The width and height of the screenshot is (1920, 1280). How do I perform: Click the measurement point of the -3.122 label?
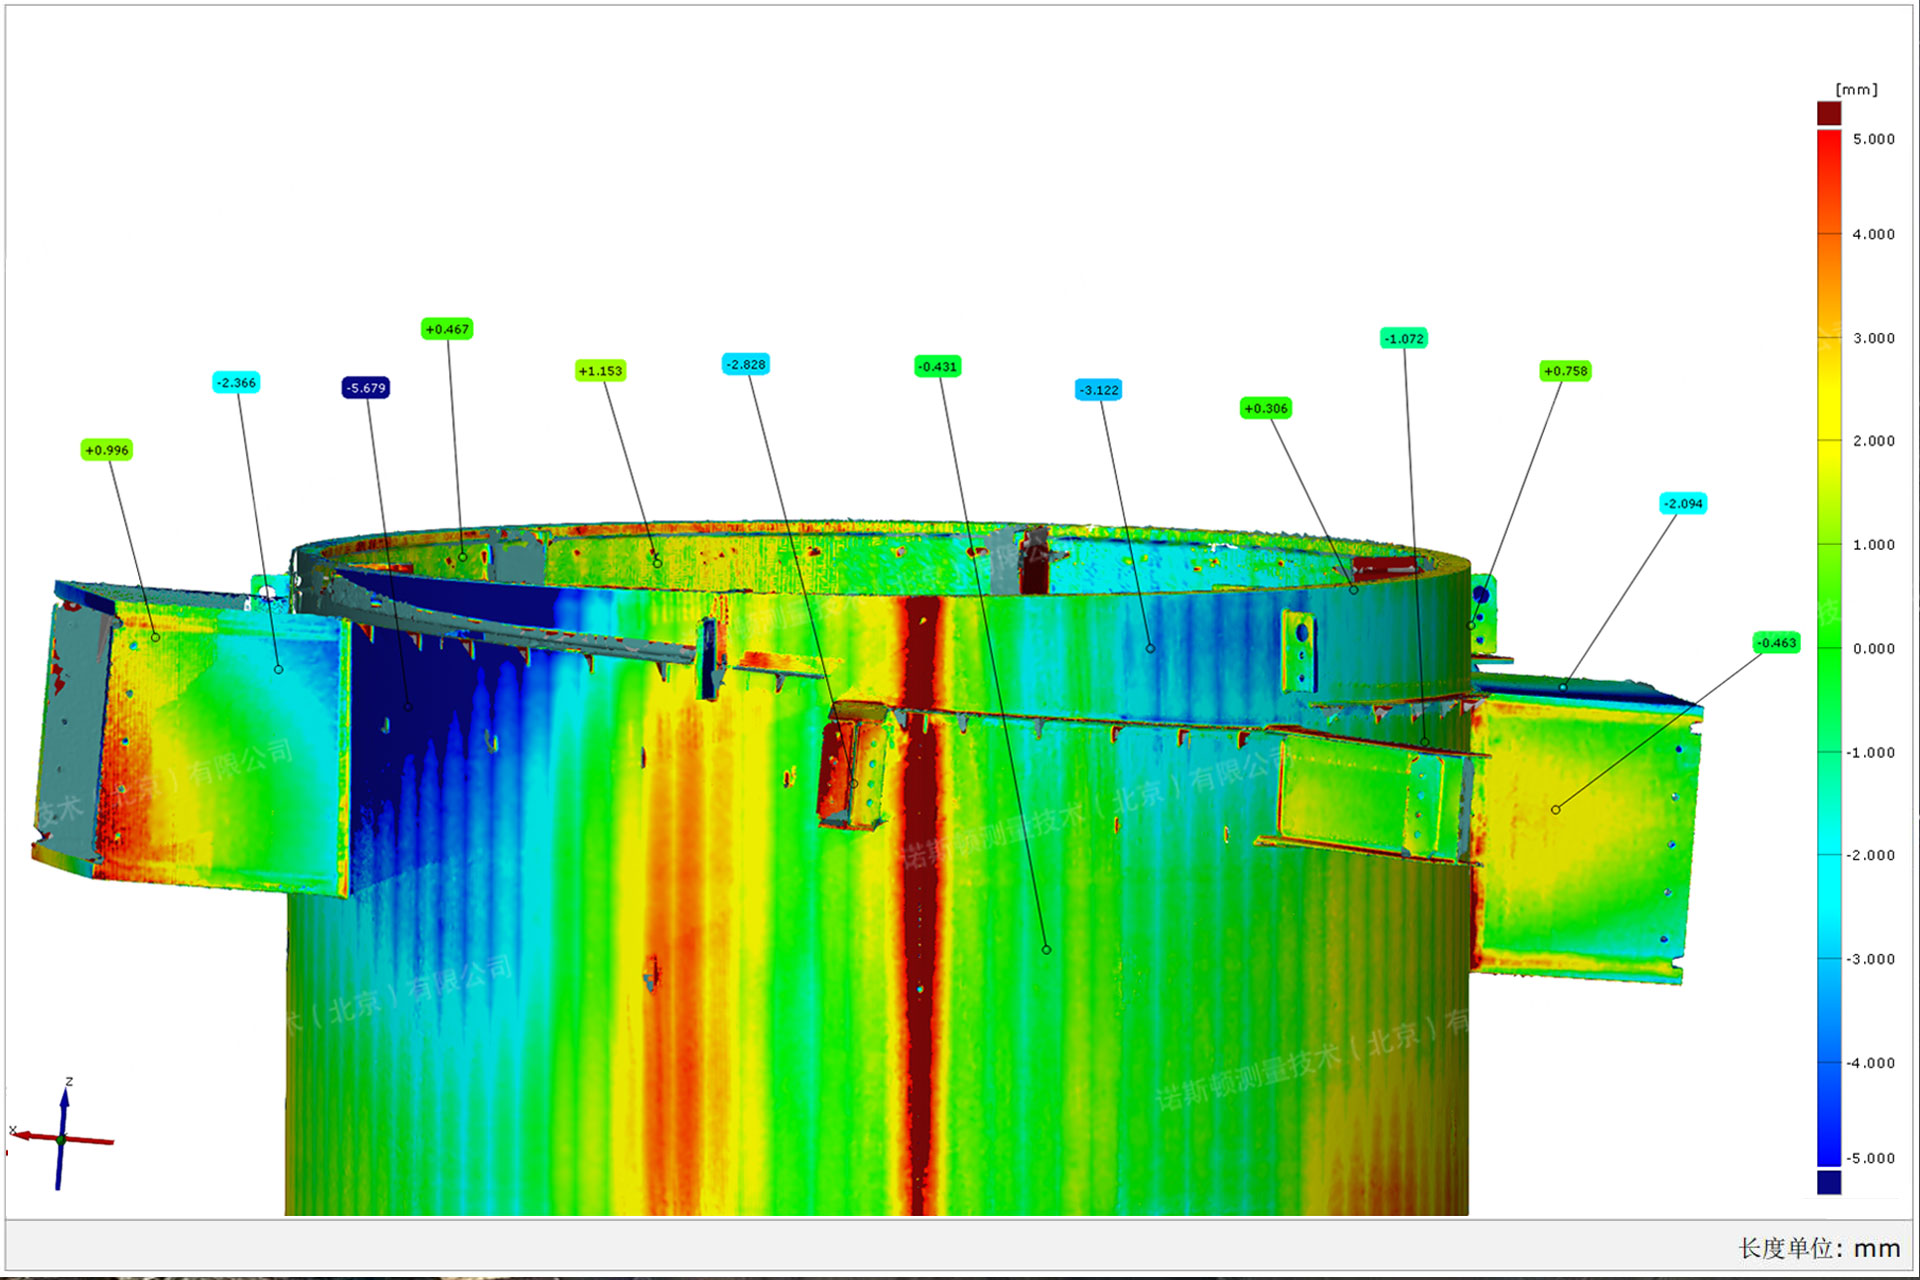1151,649
